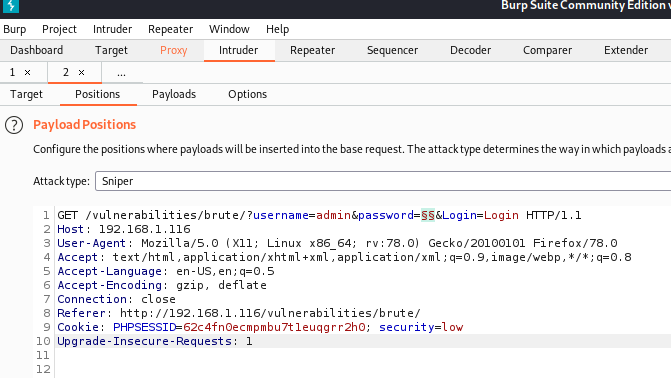Image resolution: width=671 pixels, height=378 pixels.
Task: Open the Burp menu
Action: coord(15,29)
